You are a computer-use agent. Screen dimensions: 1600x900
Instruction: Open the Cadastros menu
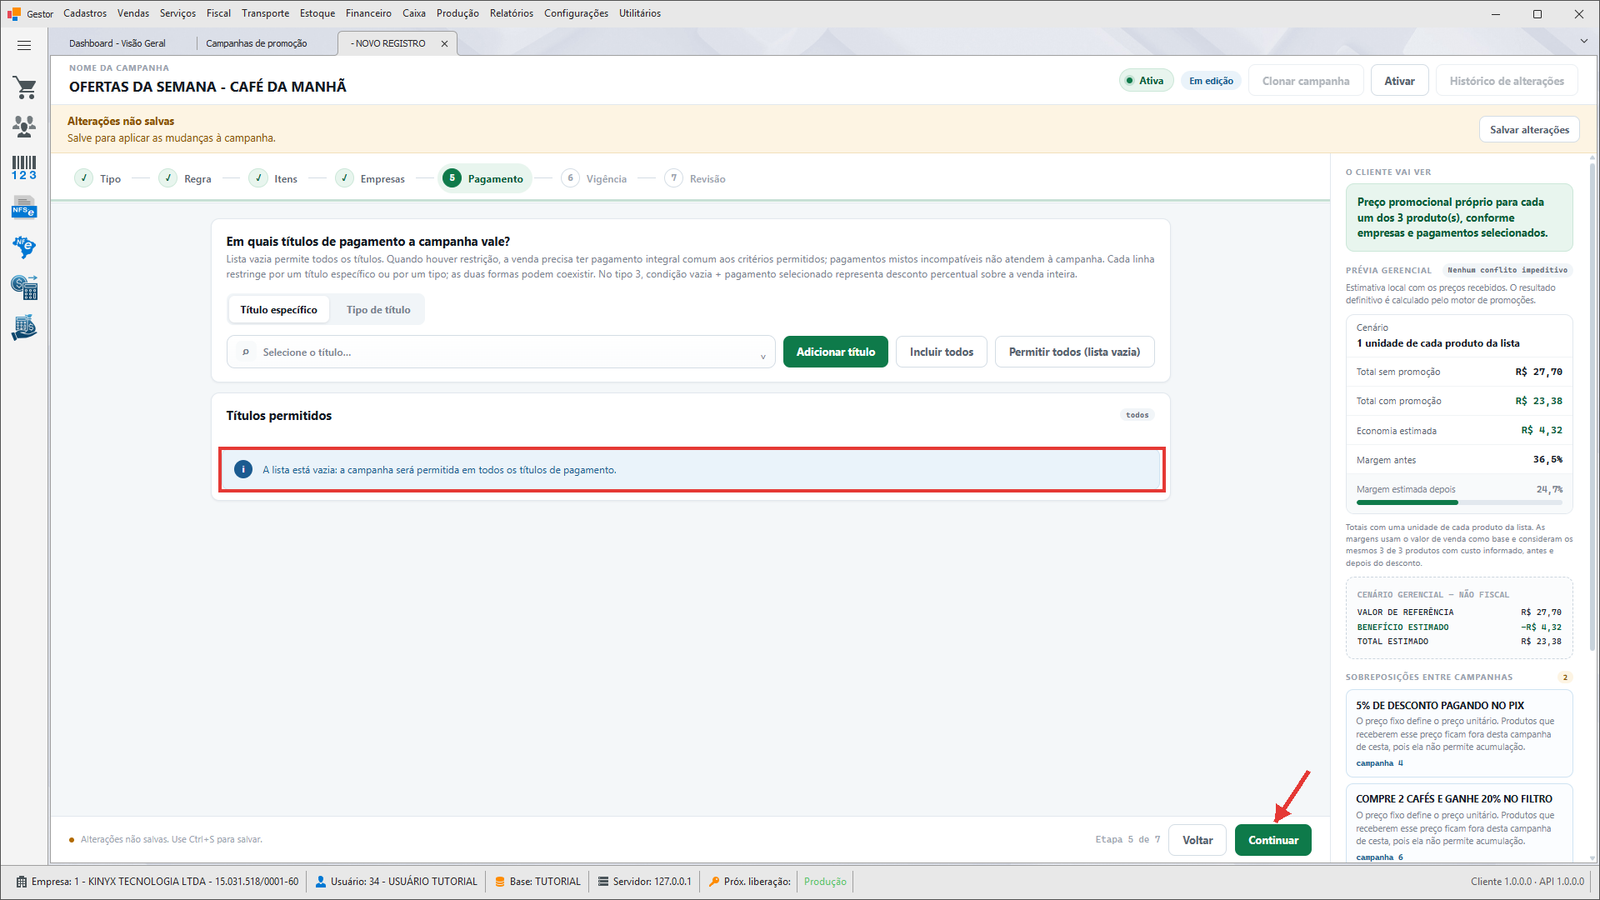coord(85,13)
